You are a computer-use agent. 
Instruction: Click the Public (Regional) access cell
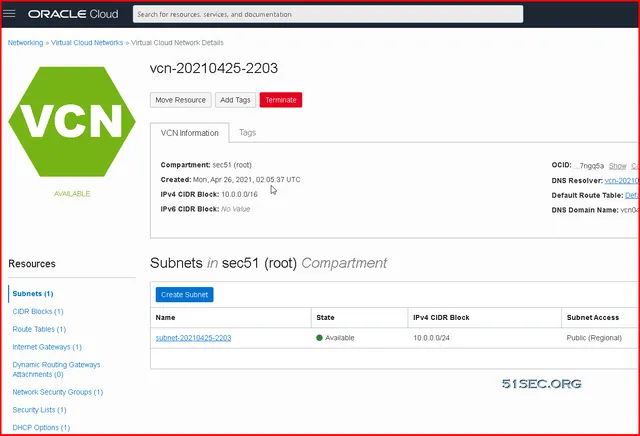tap(594, 338)
